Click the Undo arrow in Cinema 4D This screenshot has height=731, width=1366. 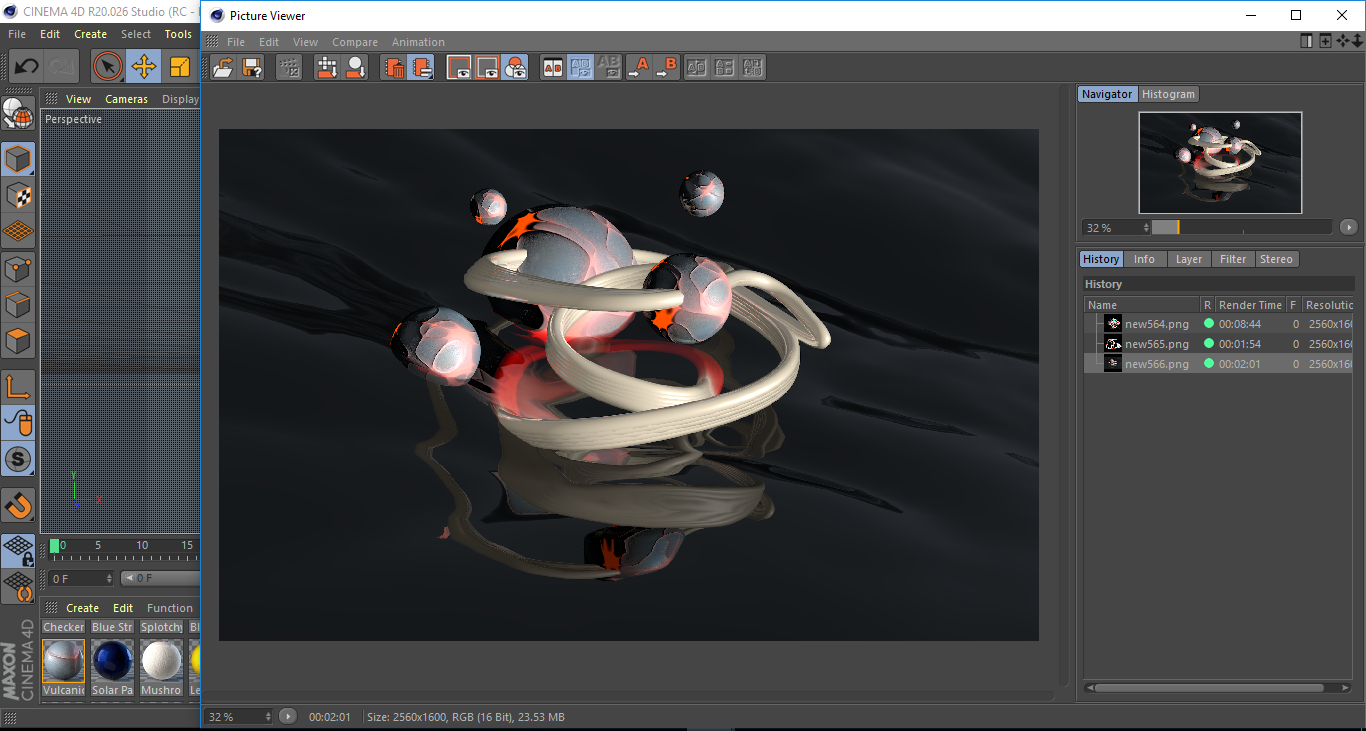point(27,67)
